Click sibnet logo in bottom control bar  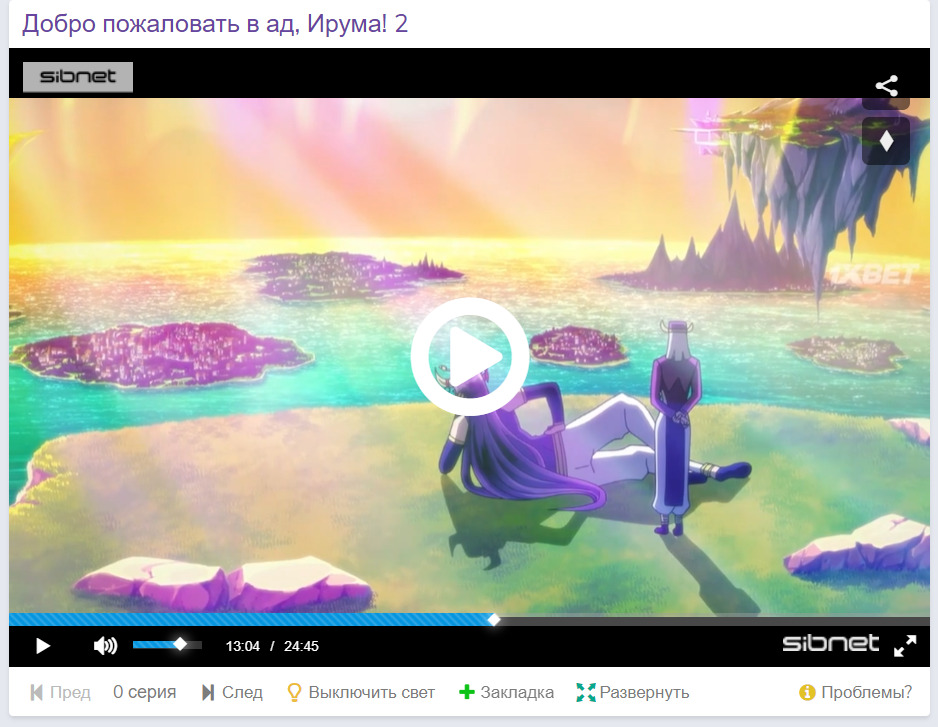[x=830, y=643]
